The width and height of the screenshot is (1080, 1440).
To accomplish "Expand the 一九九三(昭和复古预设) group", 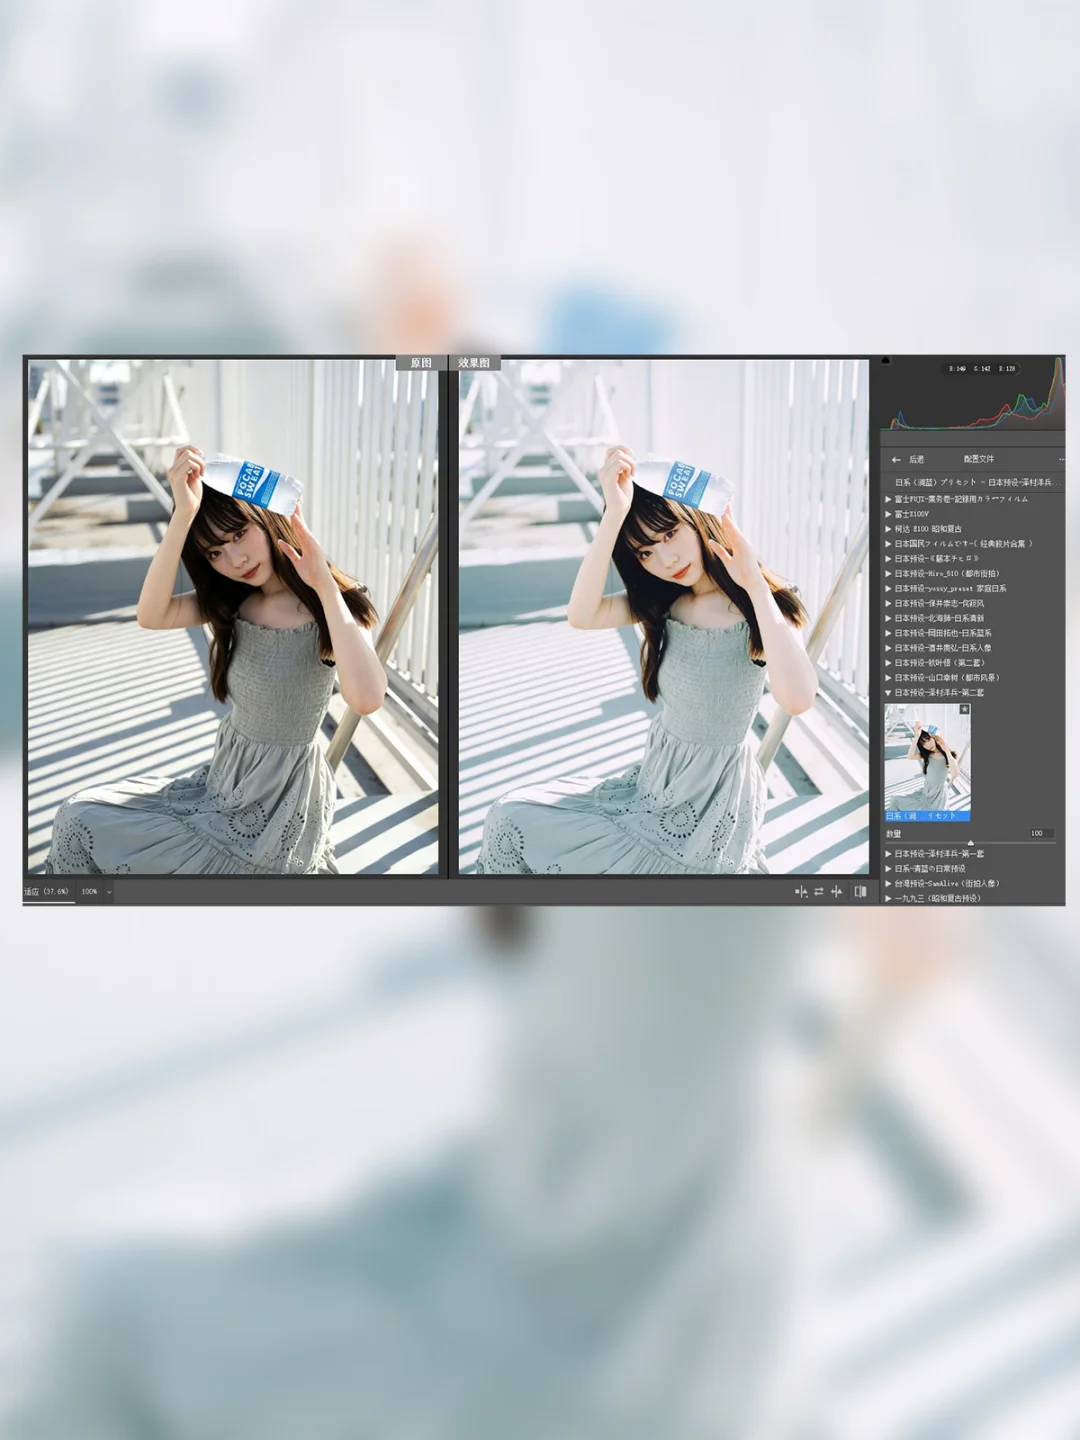I will coord(888,898).
